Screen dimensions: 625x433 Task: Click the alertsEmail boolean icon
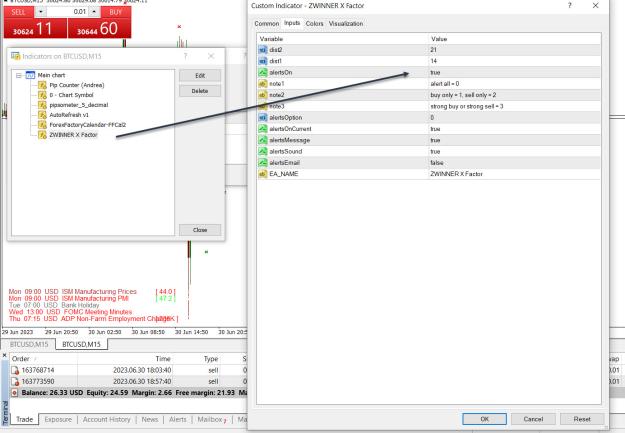pyautogui.click(x=263, y=163)
